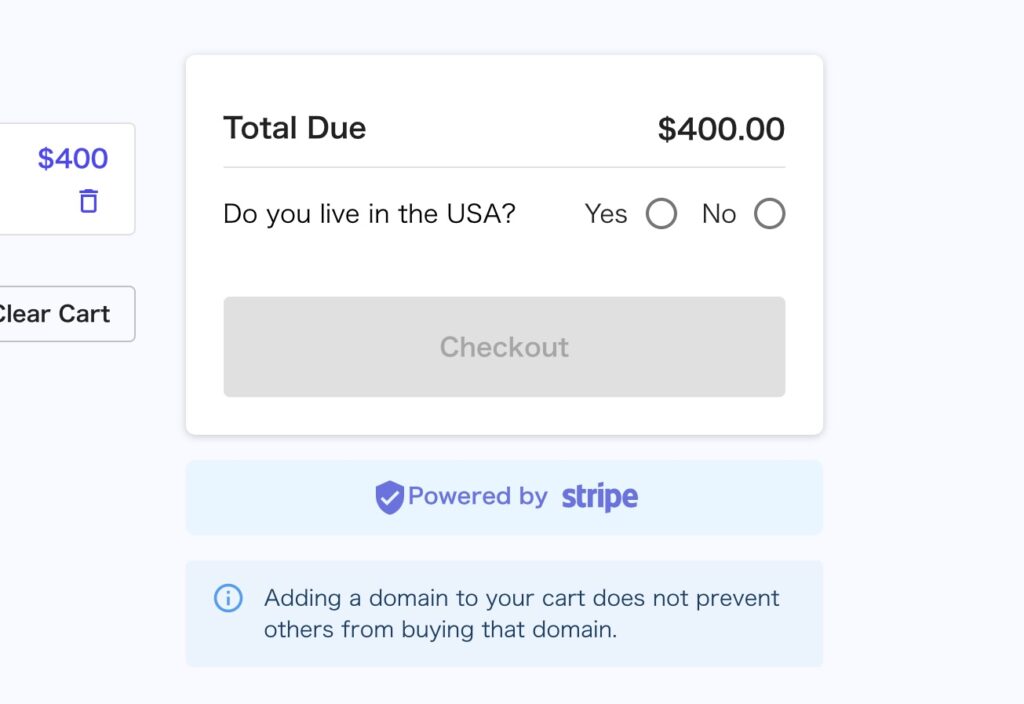Click the info circle icon in the notice
The width and height of the screenshot is (1024, 704).
click(229, 598)
